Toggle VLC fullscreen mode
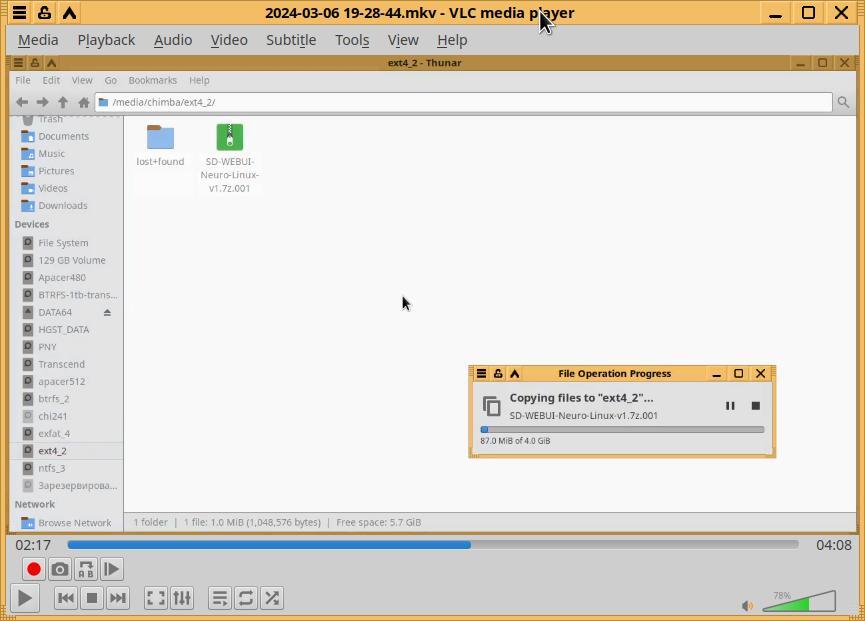865x621 pixels. pyautogui.click(x=156, y=598)
